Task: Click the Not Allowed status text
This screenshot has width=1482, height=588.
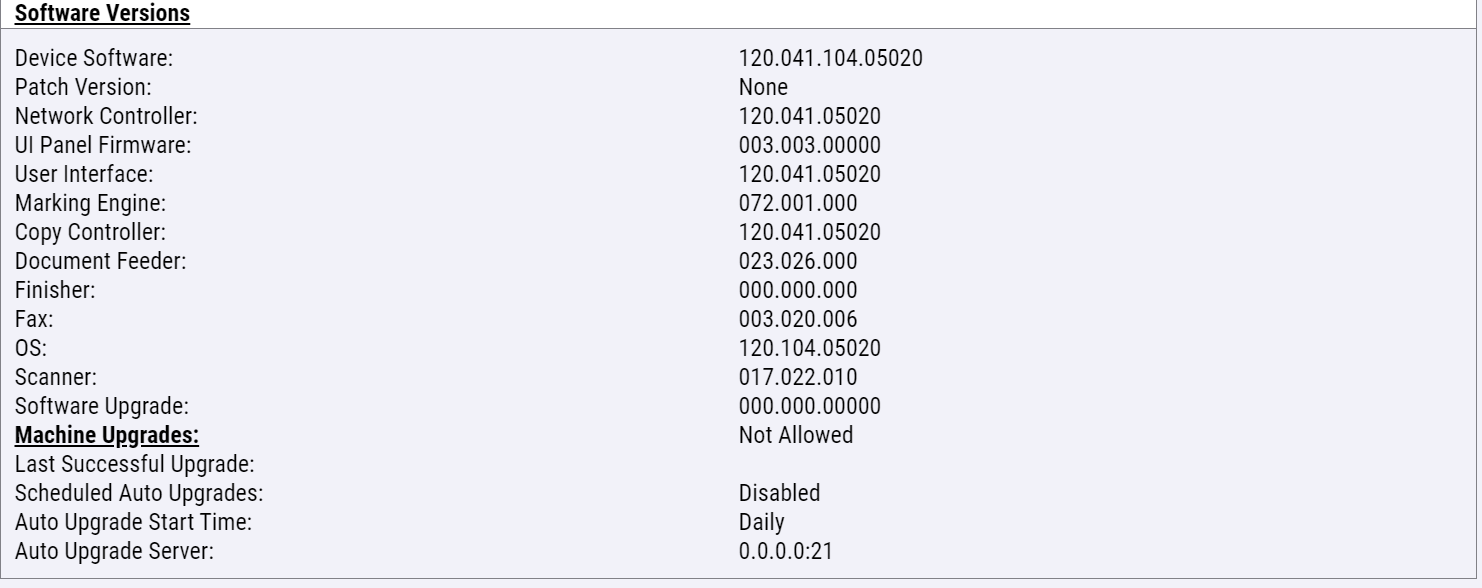Action: click(796, 435)
